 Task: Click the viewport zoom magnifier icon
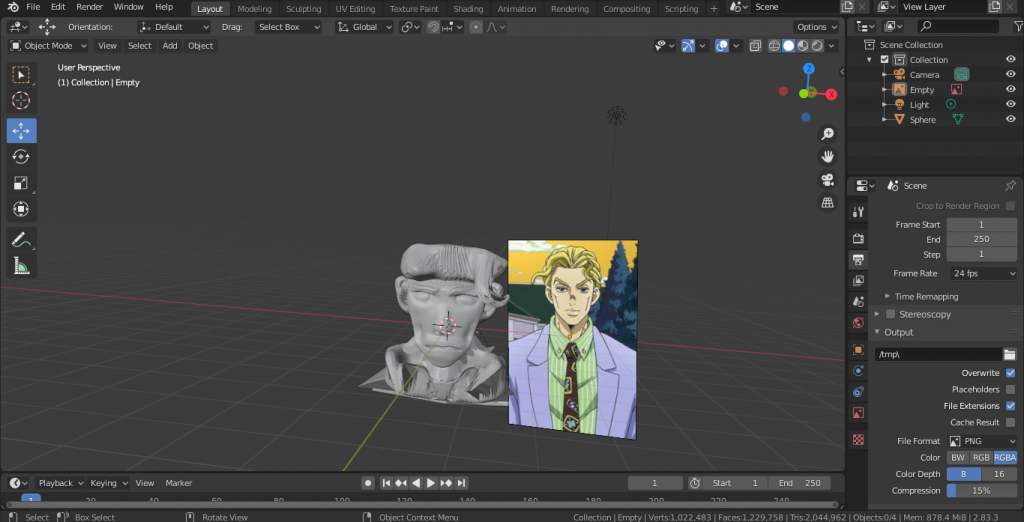[827, 134]
